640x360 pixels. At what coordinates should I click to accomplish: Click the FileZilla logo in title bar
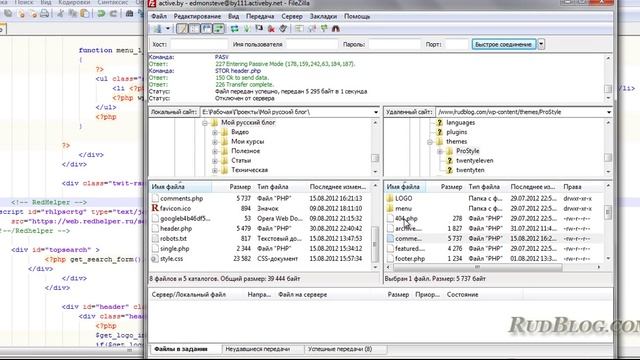click(152, 3)
